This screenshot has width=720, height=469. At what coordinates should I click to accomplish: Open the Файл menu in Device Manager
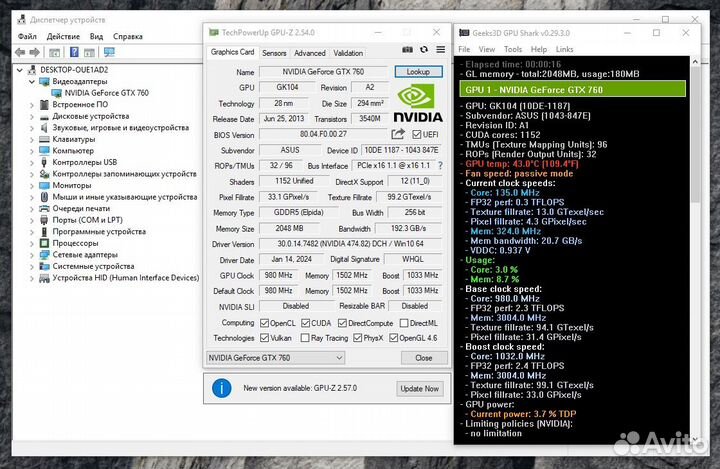[27, 36]
